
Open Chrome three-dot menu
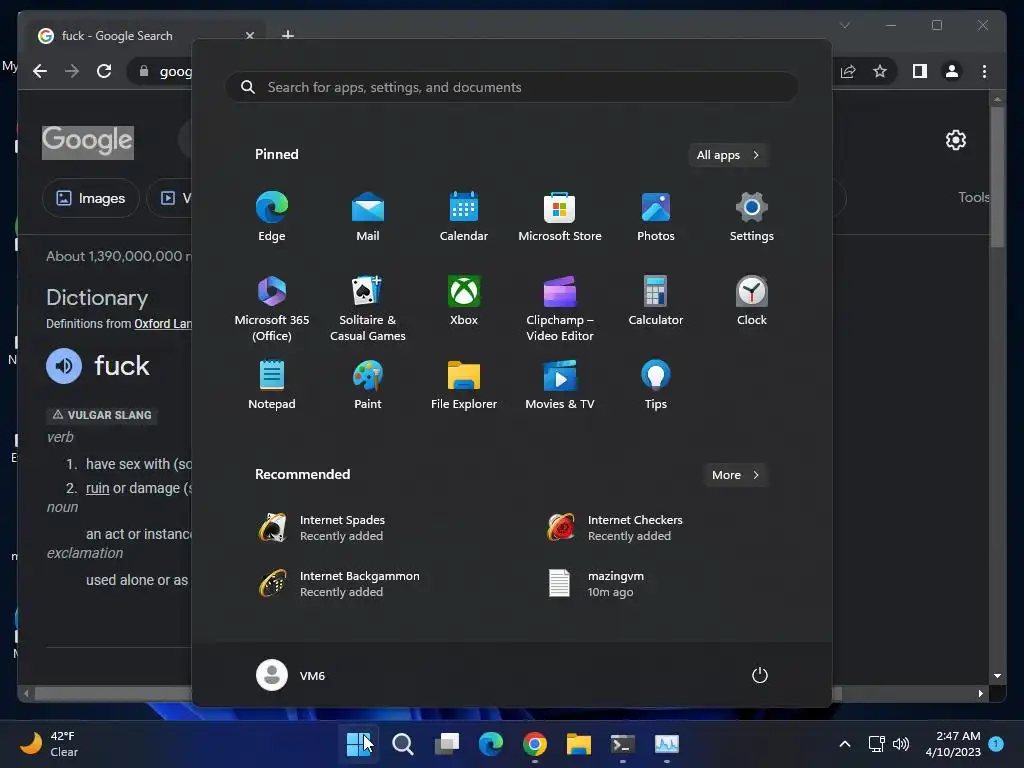click(x=984, y=71)
